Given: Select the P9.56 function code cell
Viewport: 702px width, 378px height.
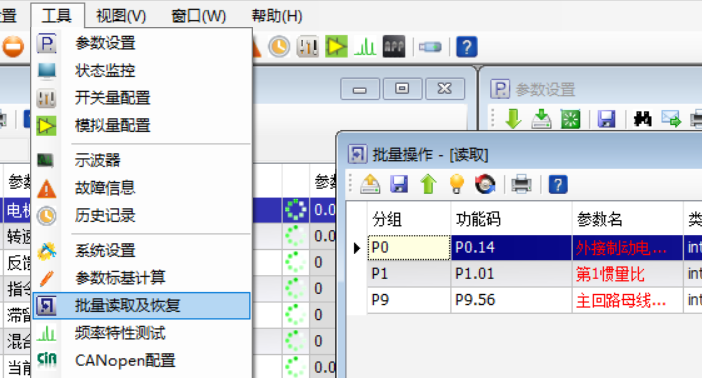Looking at the screenshot, I should (x=511, y=300).
